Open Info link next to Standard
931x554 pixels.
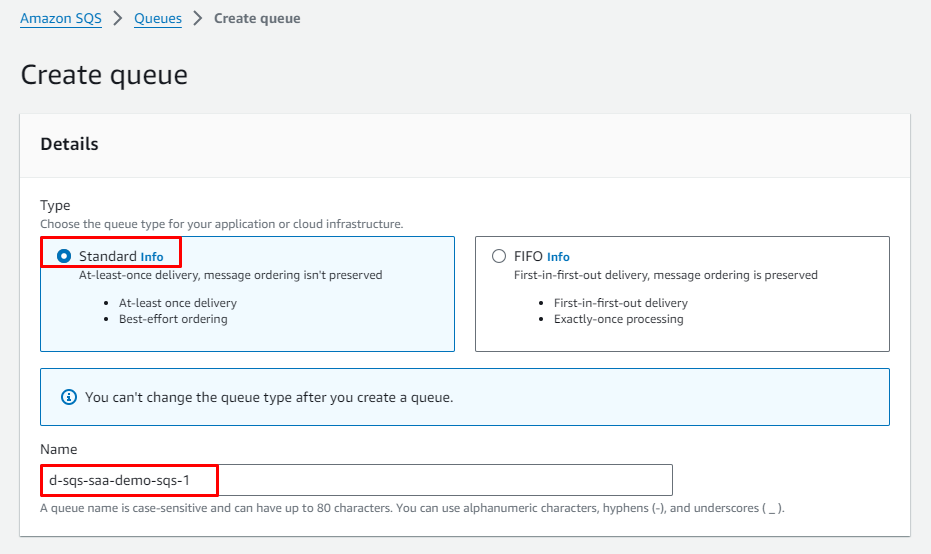152,257
